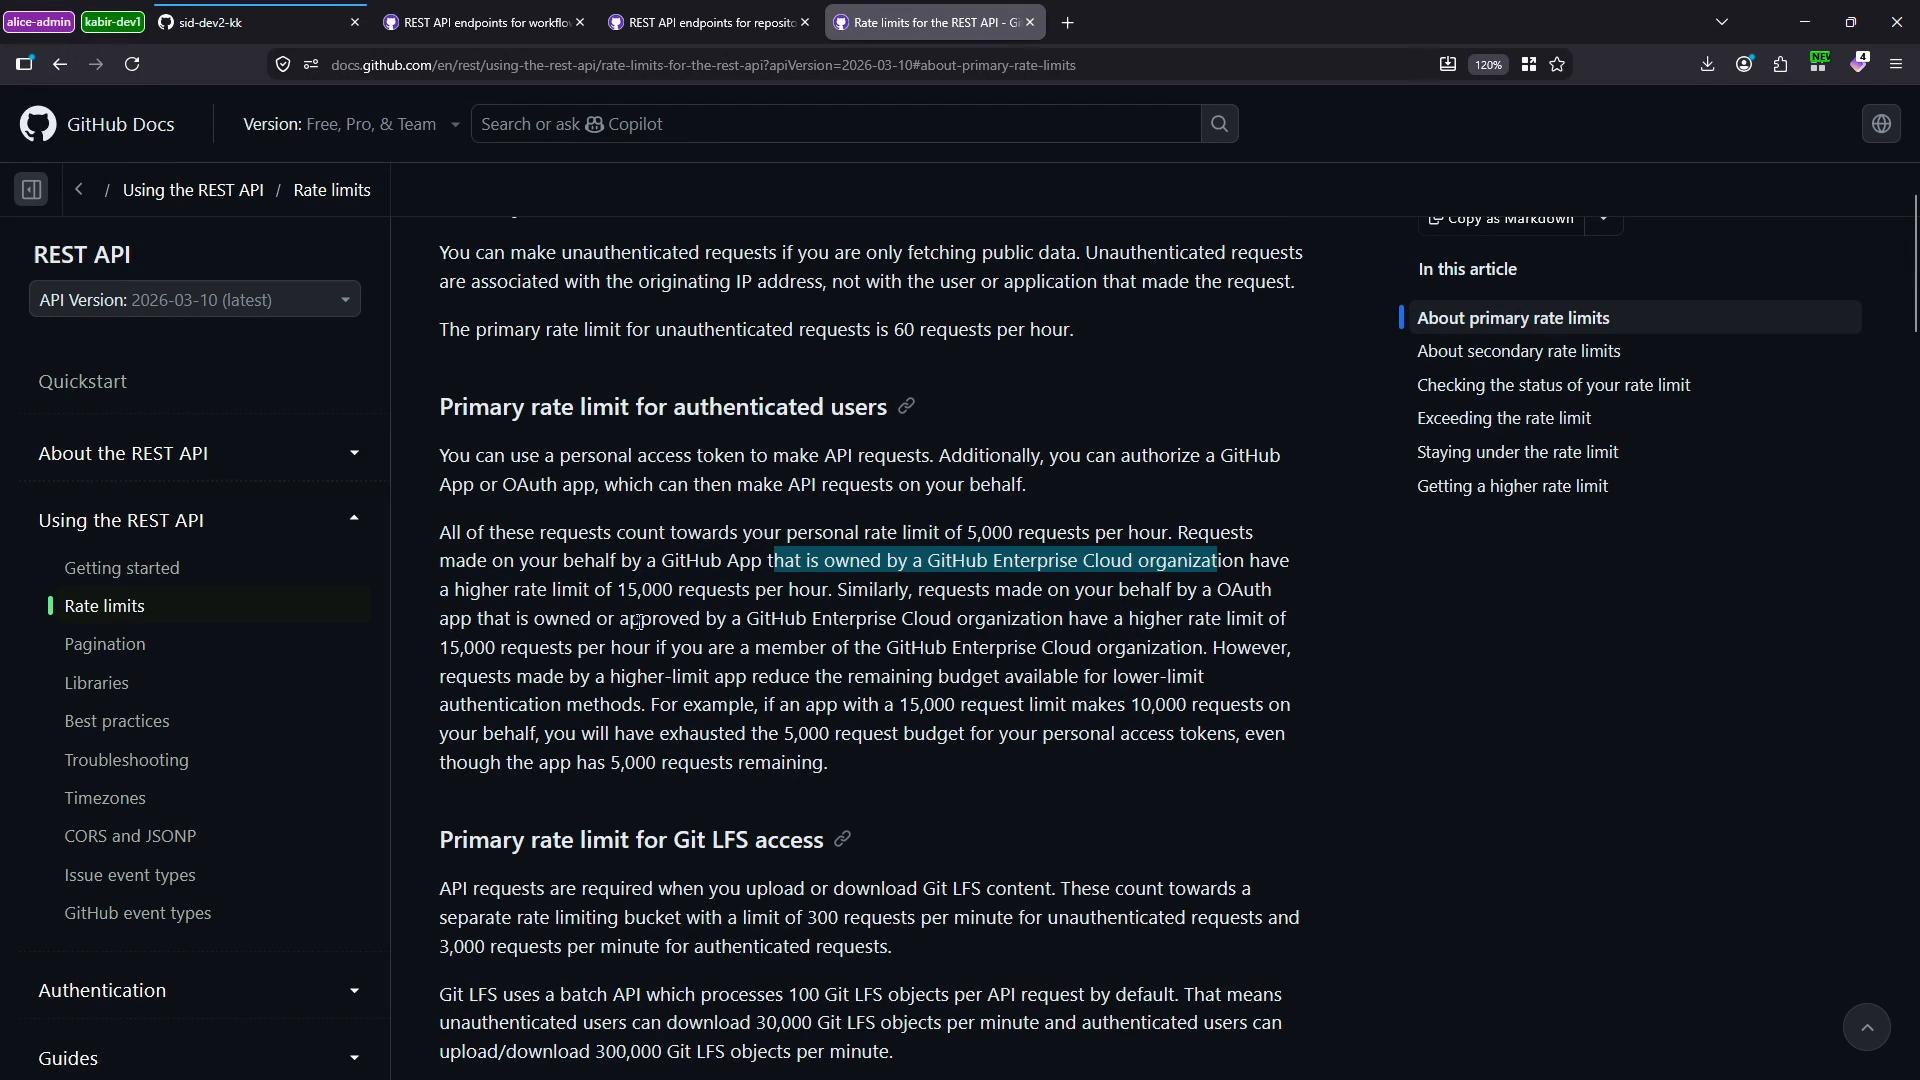The image size is (1920, 1080).
Task: Click the Search or ask Copilot field
Action: [835, 124]
